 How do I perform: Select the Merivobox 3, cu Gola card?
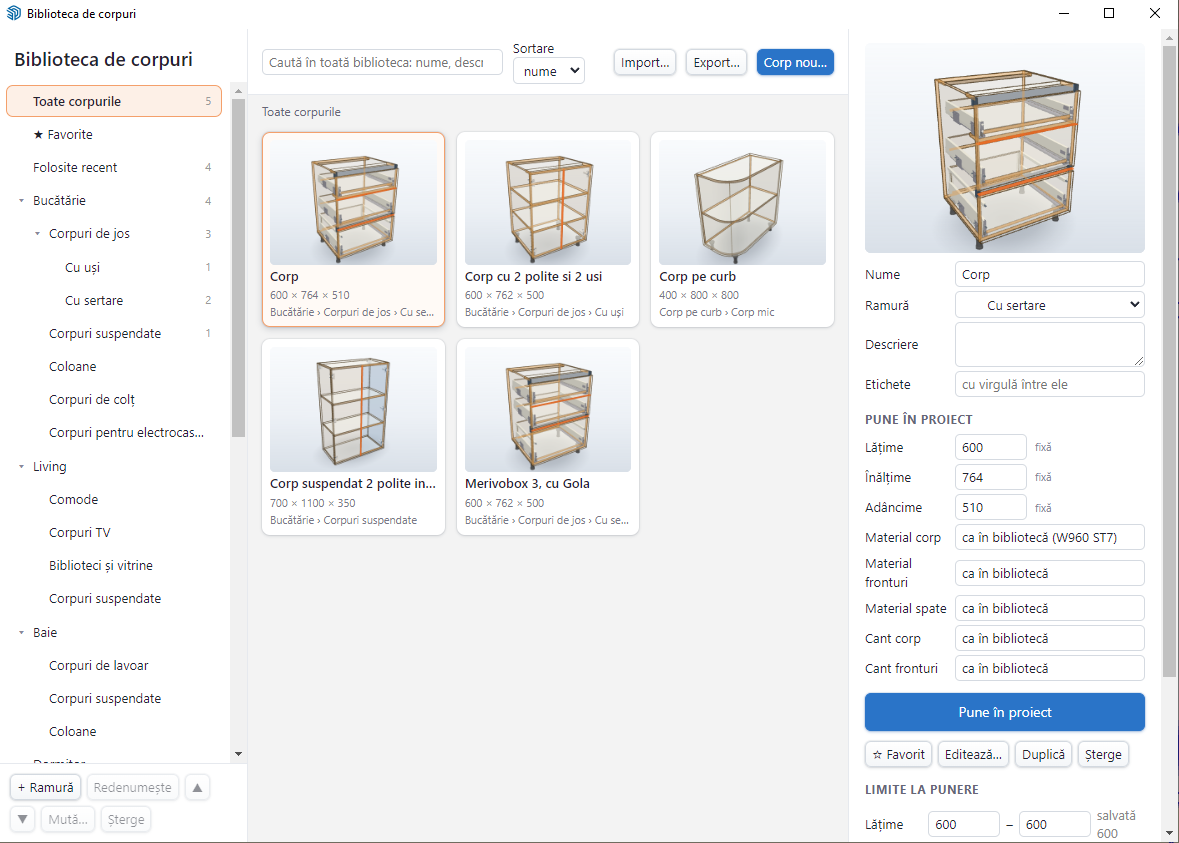[548, 437]
